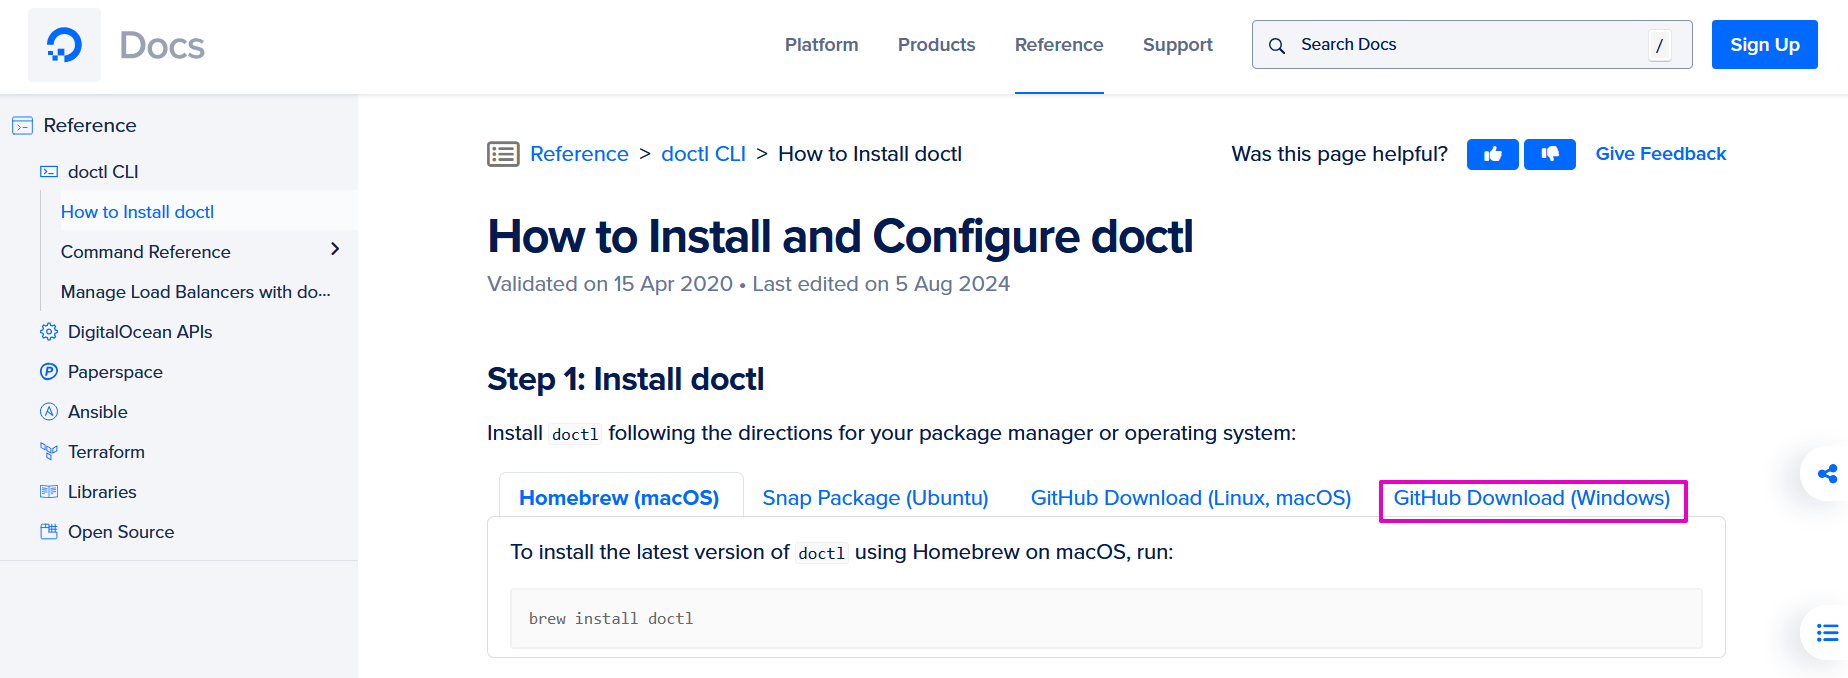
Task: Click the Terraform logo icon
Action: click(49, 452)
